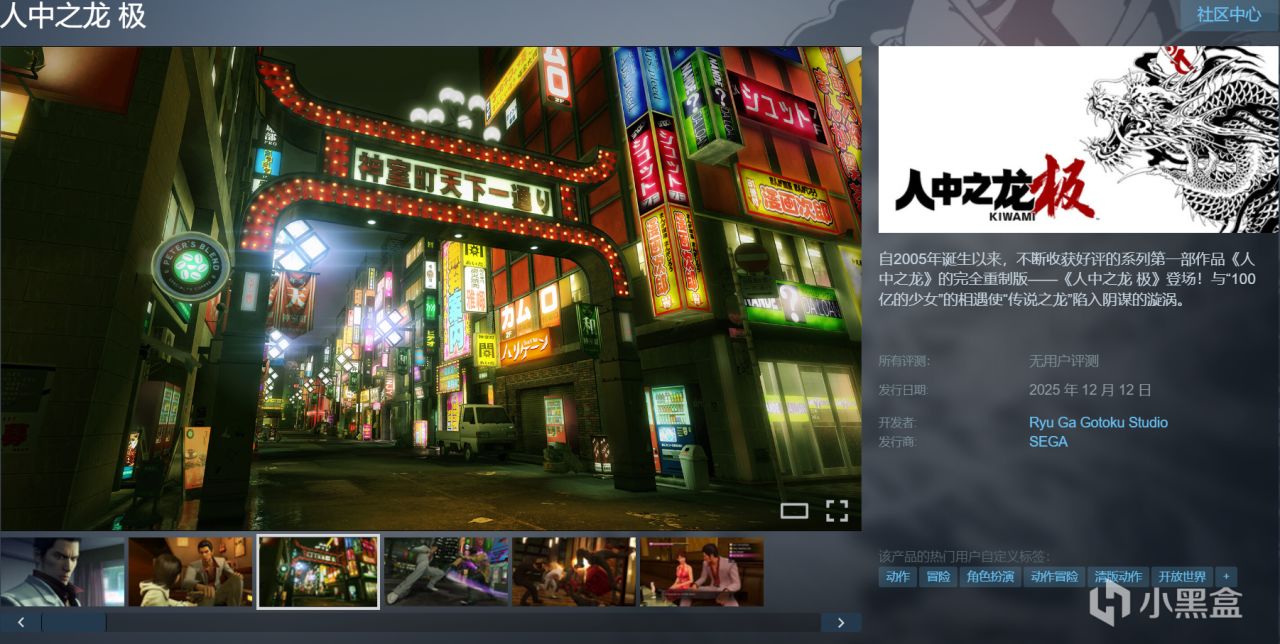1280x644 pixels.
Task: Open fullscreen view icon on screenshot
Action: [837, 511]
